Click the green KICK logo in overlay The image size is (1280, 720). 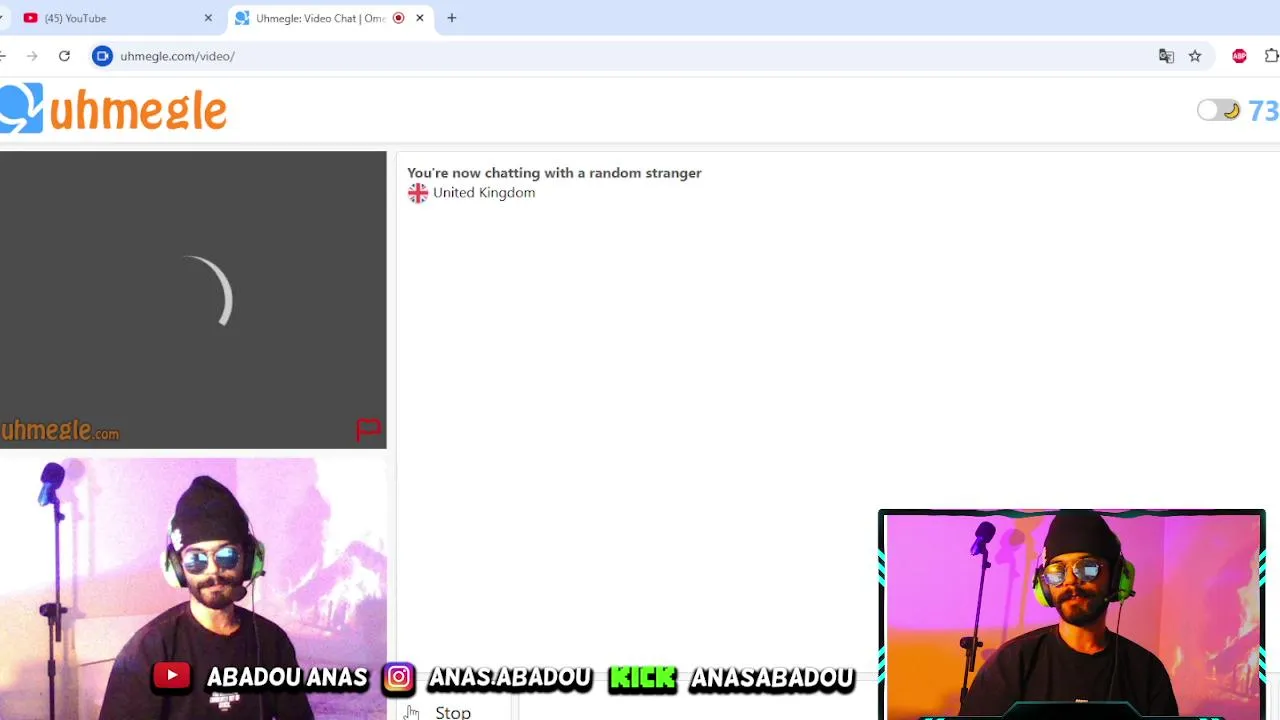pos(643,678)
